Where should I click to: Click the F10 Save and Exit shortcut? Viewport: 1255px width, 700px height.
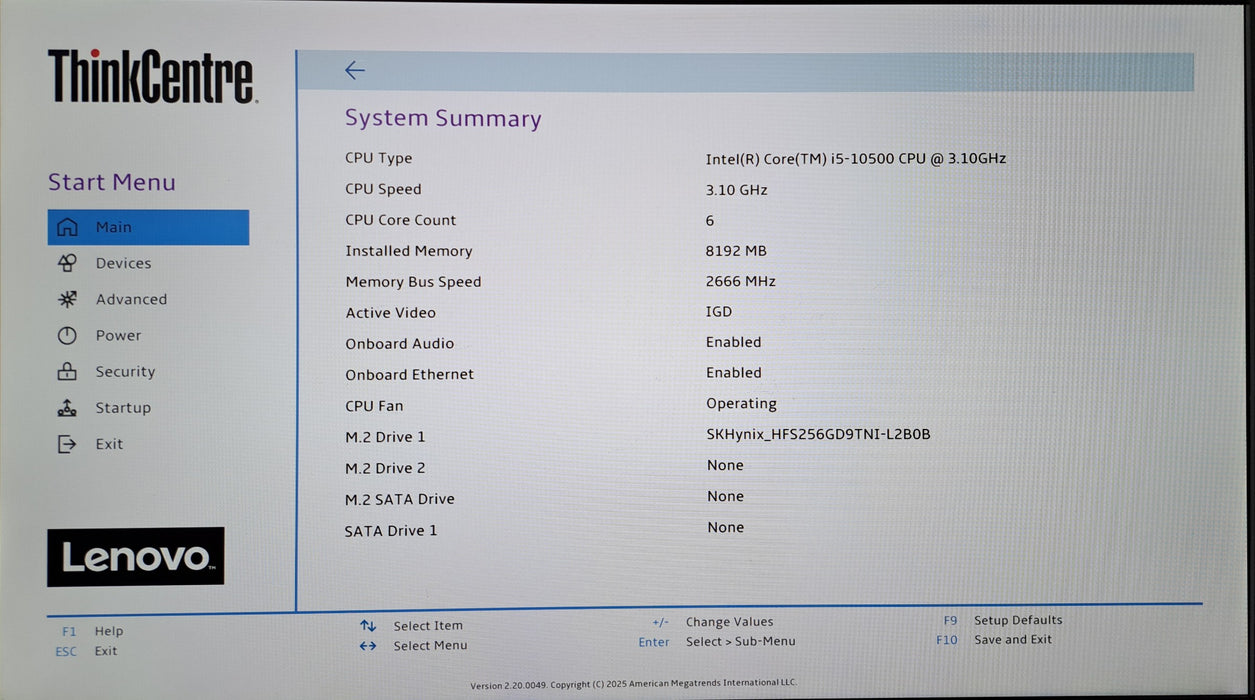pyautogui.click(x=994, y=640)
